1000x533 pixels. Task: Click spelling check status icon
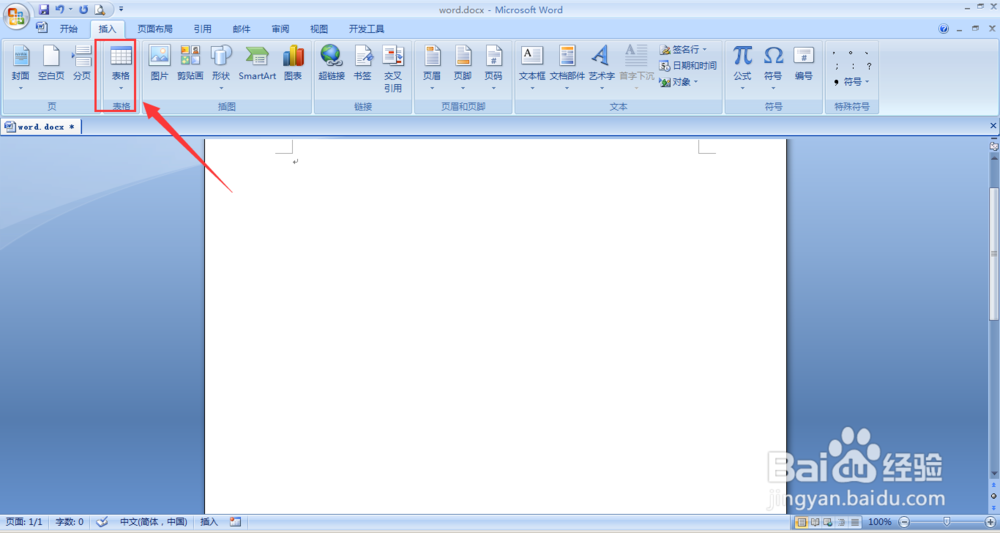102,522
